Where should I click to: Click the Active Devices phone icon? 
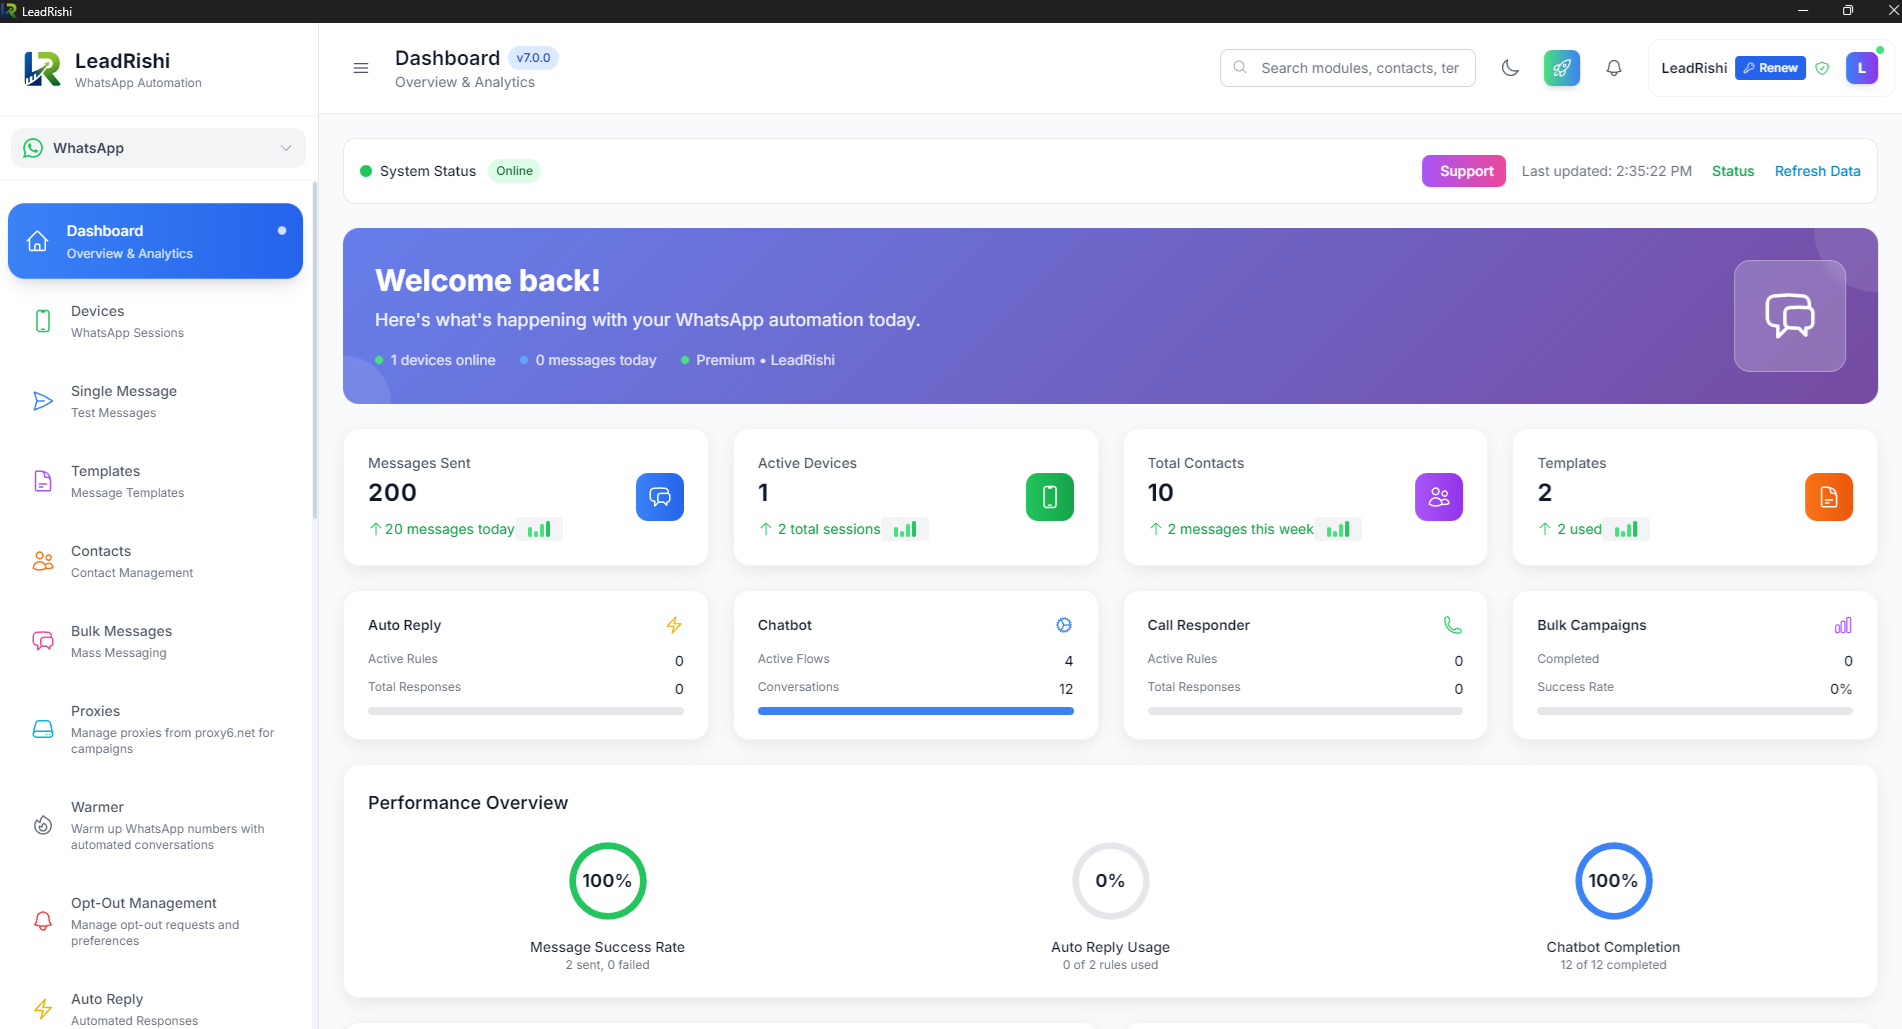coord(1050,497)
